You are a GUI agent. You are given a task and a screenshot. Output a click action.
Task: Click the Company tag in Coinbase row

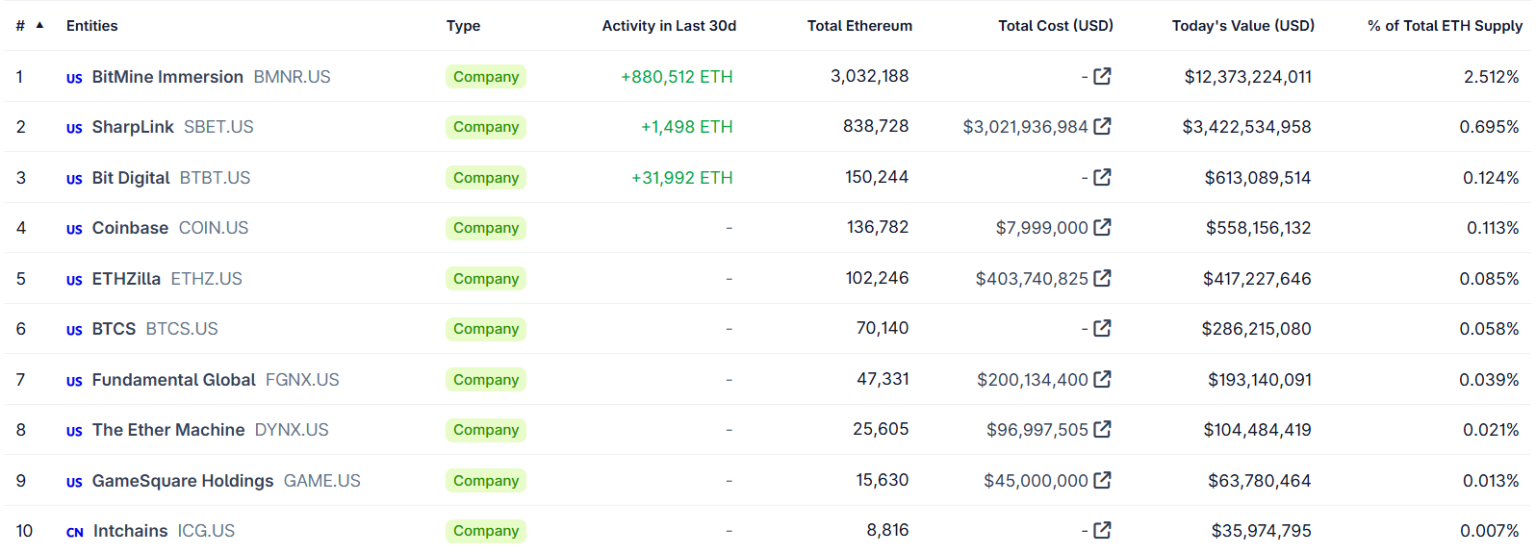pyautogui.click(x=485, y=228)
